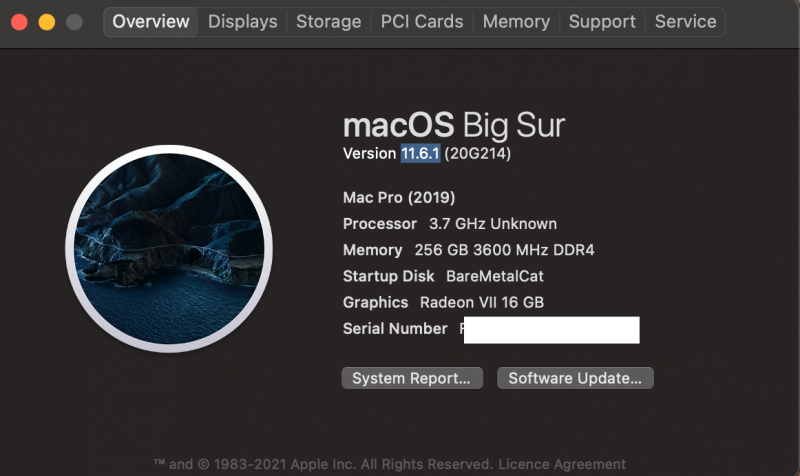Minimize the window with yellow button

[x=46, y=21]
